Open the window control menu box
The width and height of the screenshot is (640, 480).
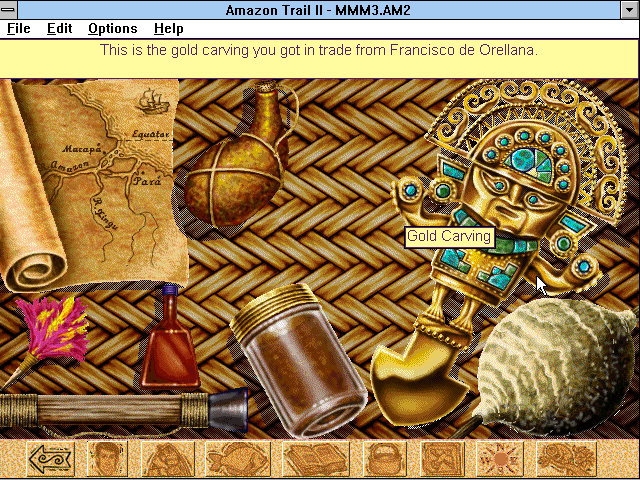(x=8, y=9)
